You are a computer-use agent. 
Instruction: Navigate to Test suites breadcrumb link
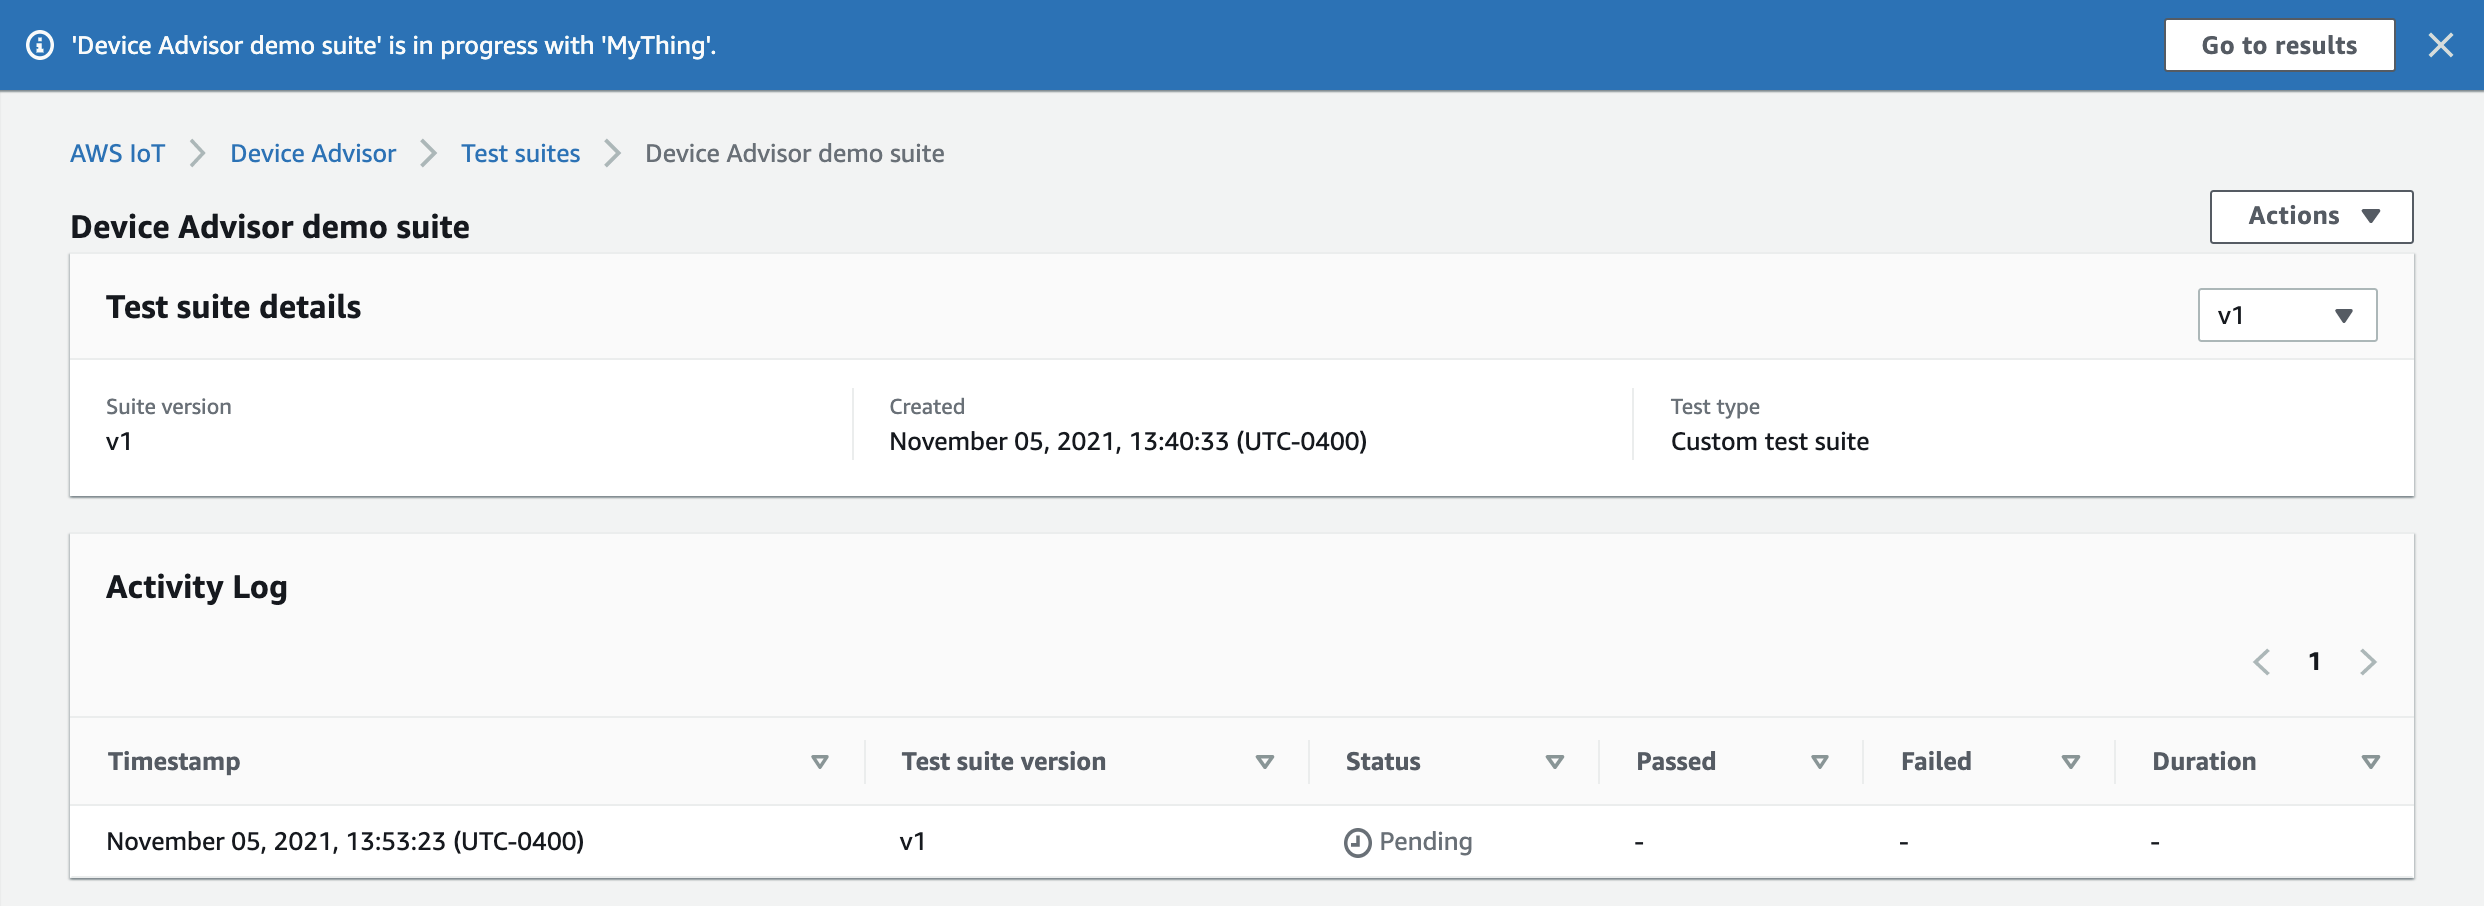520,153
